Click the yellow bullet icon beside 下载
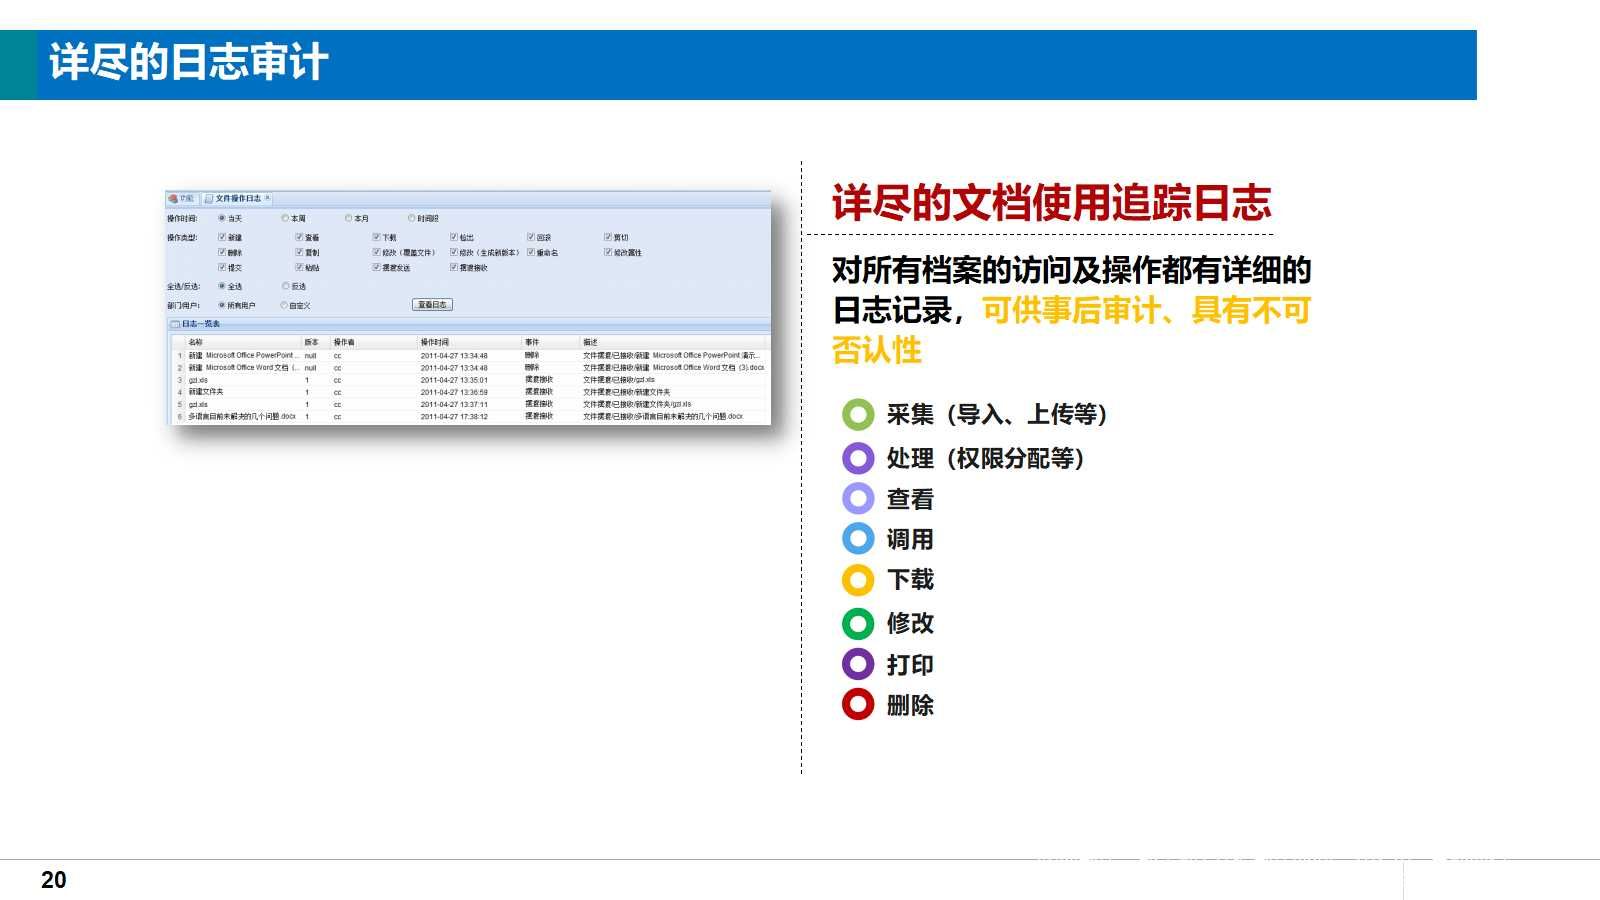This screenshot has width=1600, height=900. tap(858, 579)
